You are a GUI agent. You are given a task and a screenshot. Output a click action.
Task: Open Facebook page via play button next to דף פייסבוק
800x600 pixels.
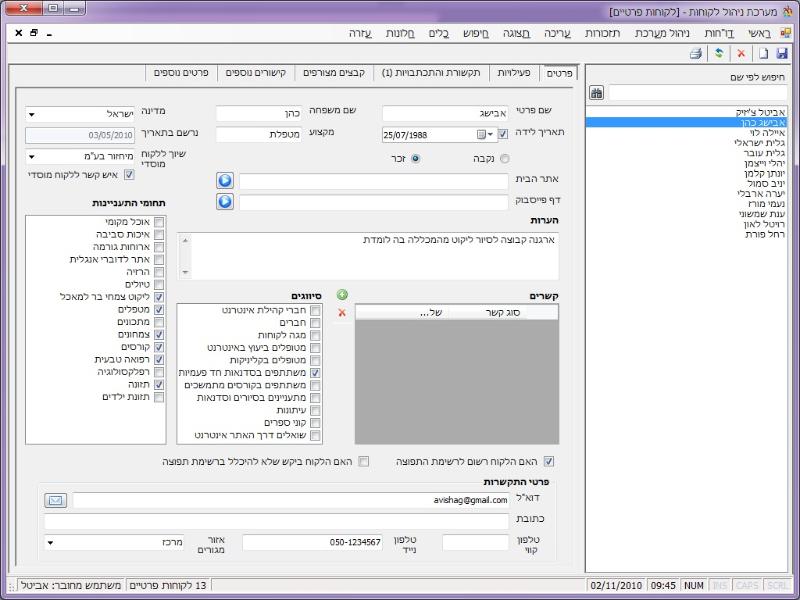pos(225,202)
